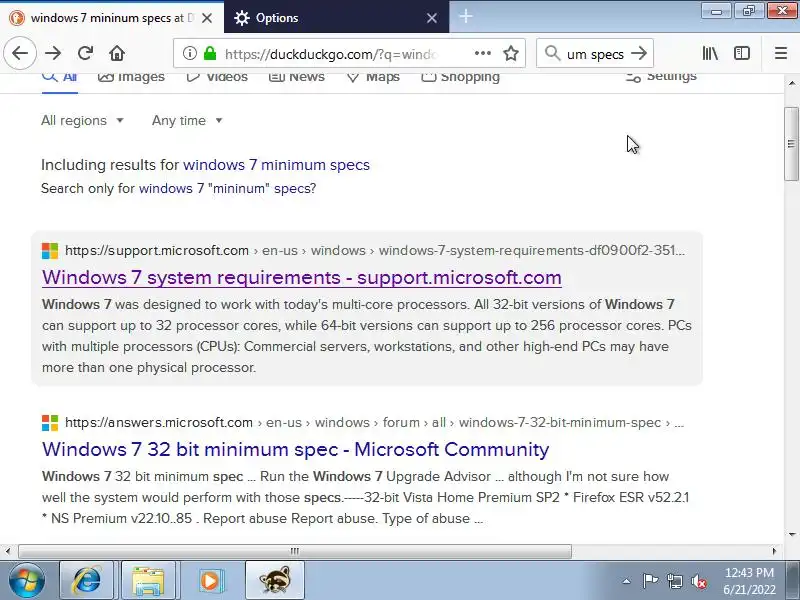Click in the um specs search box
The width and height of the screenshot is (800, 600).
coord(595,54)
